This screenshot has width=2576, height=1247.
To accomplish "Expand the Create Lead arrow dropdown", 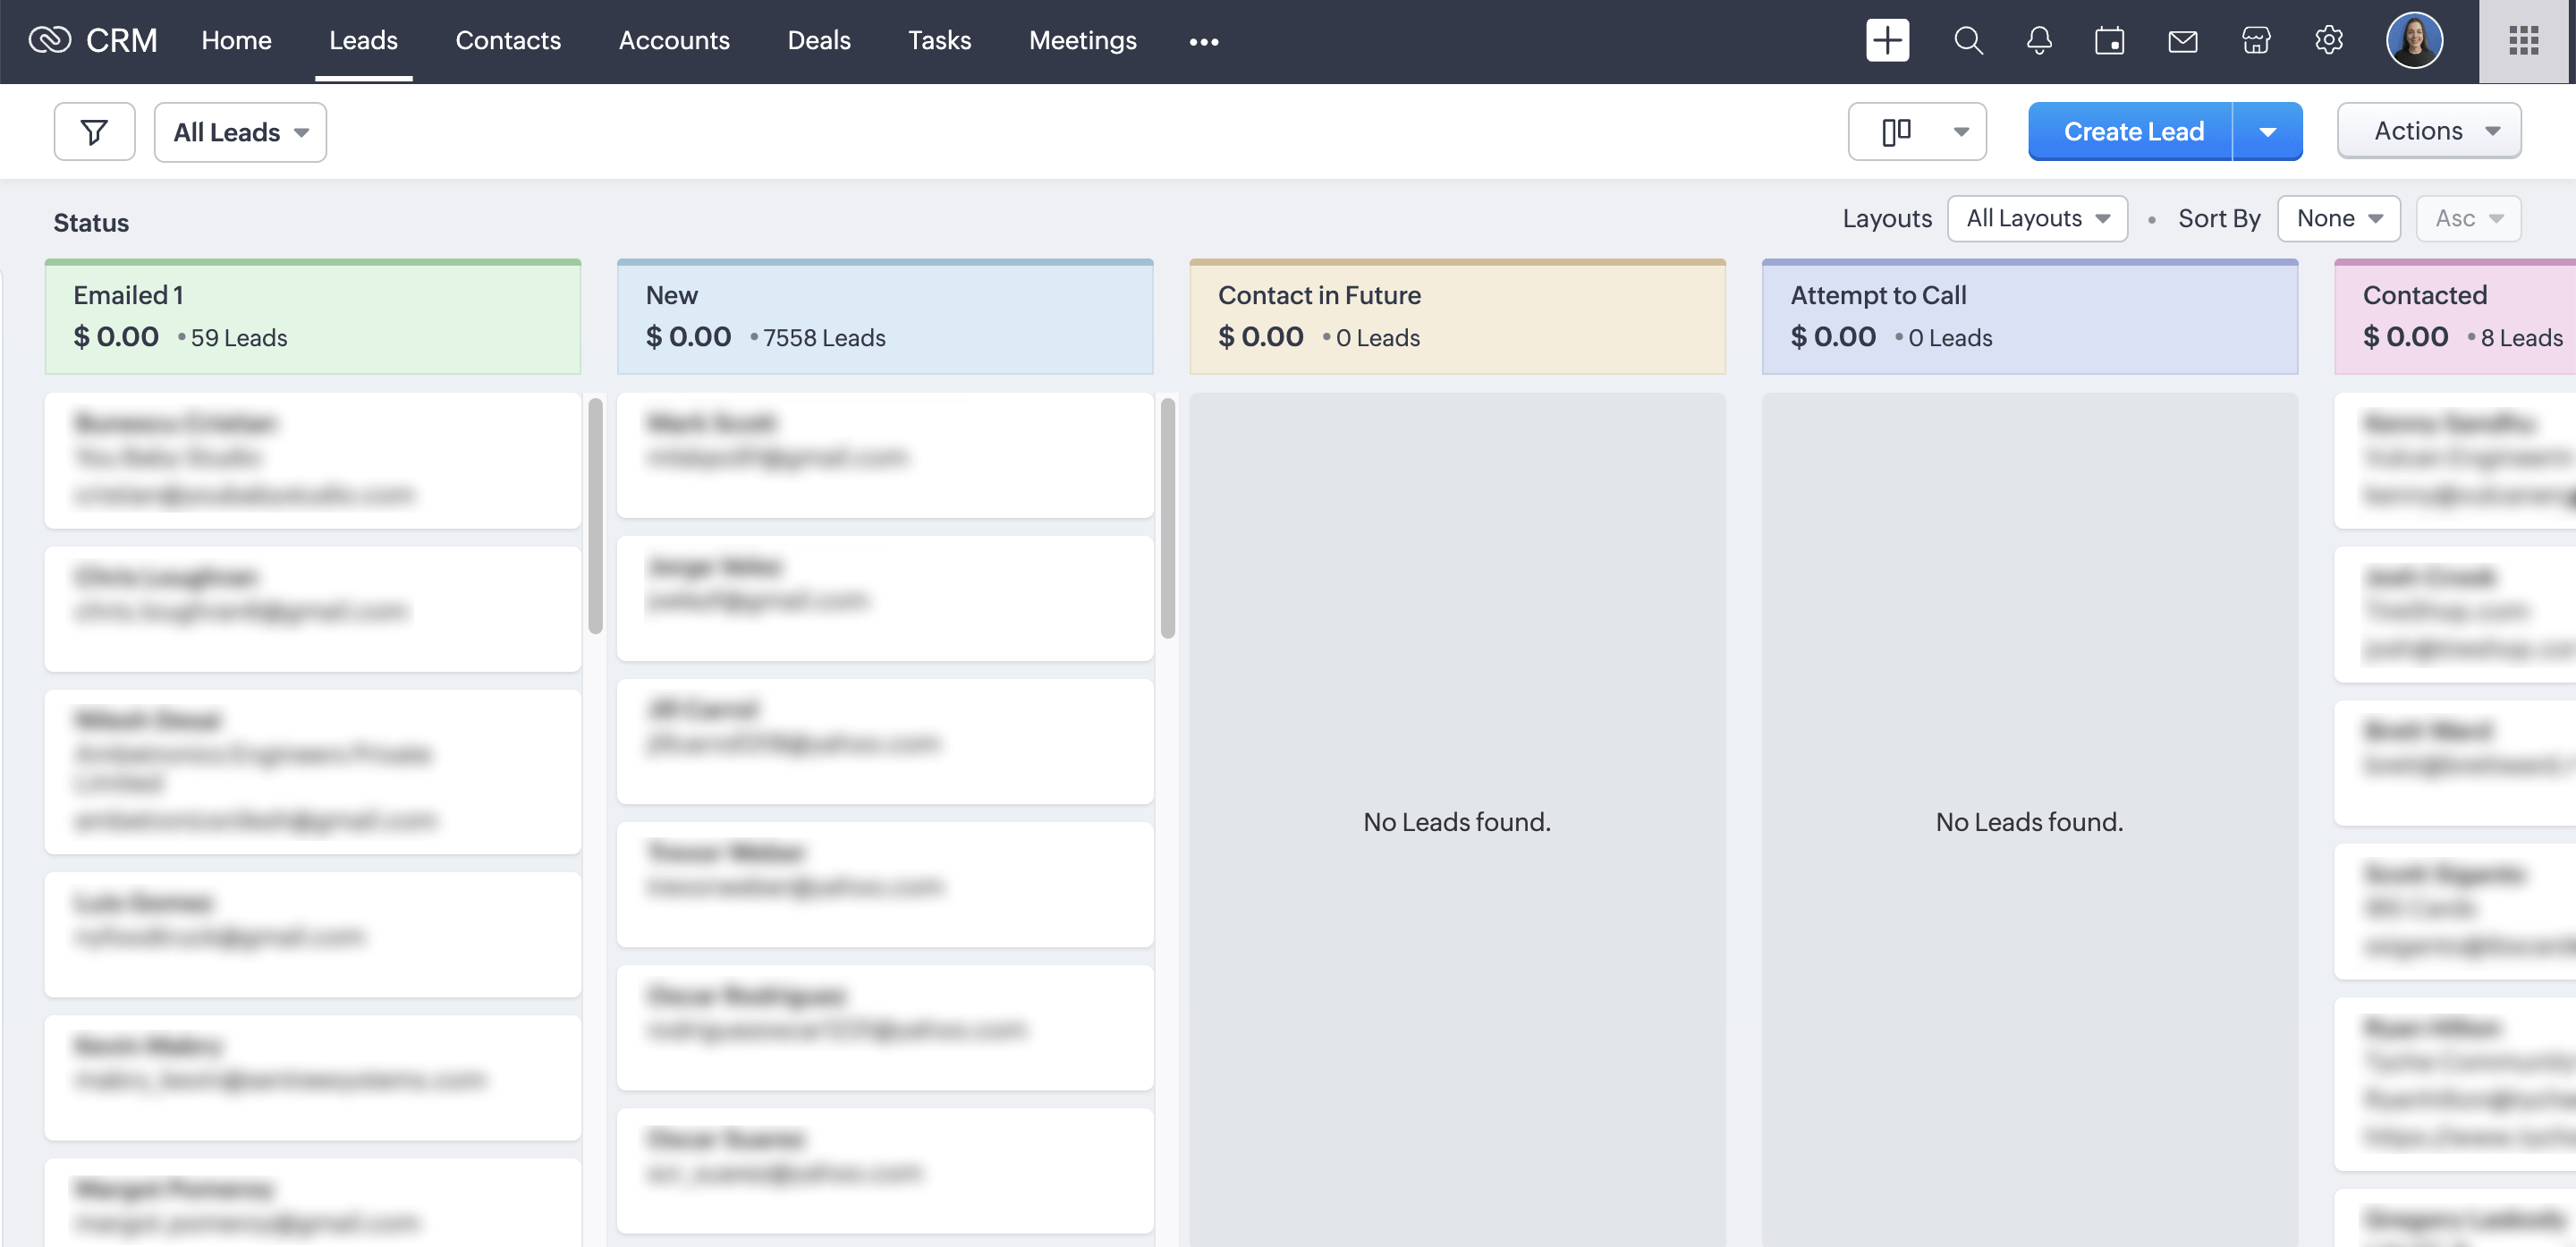I will (x=2267, y=132).
